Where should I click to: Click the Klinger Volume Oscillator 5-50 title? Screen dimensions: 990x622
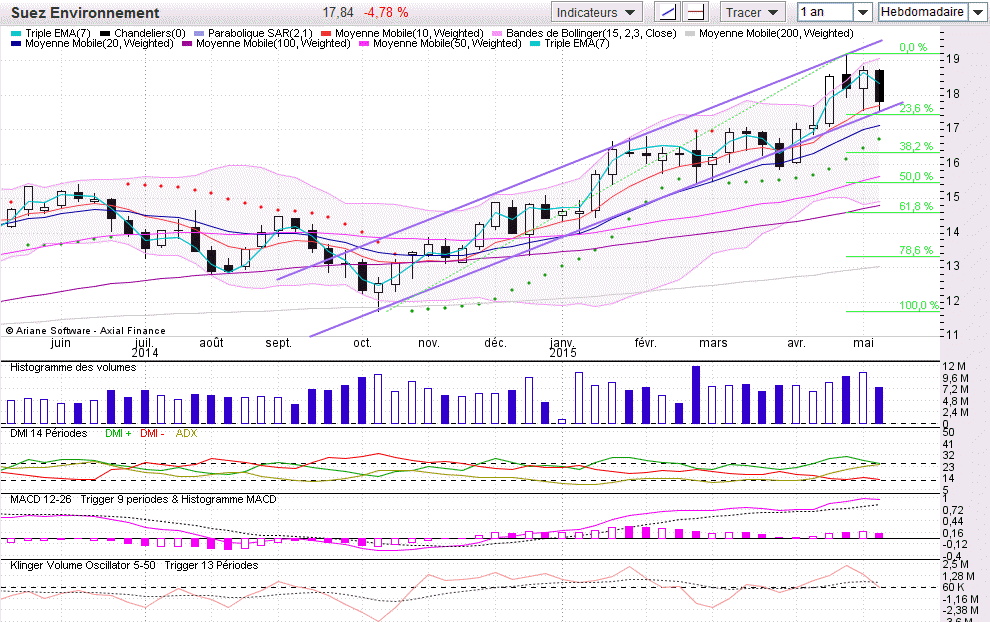point(83,566)
